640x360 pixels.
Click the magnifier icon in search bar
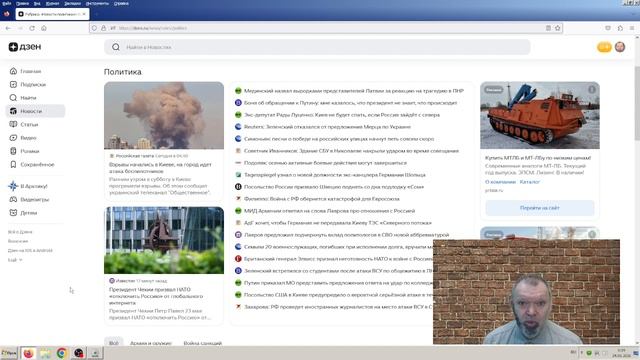point(116,47)
